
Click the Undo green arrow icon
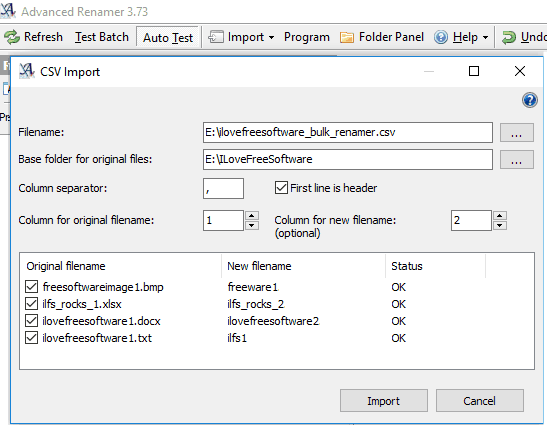coord(508,37)
